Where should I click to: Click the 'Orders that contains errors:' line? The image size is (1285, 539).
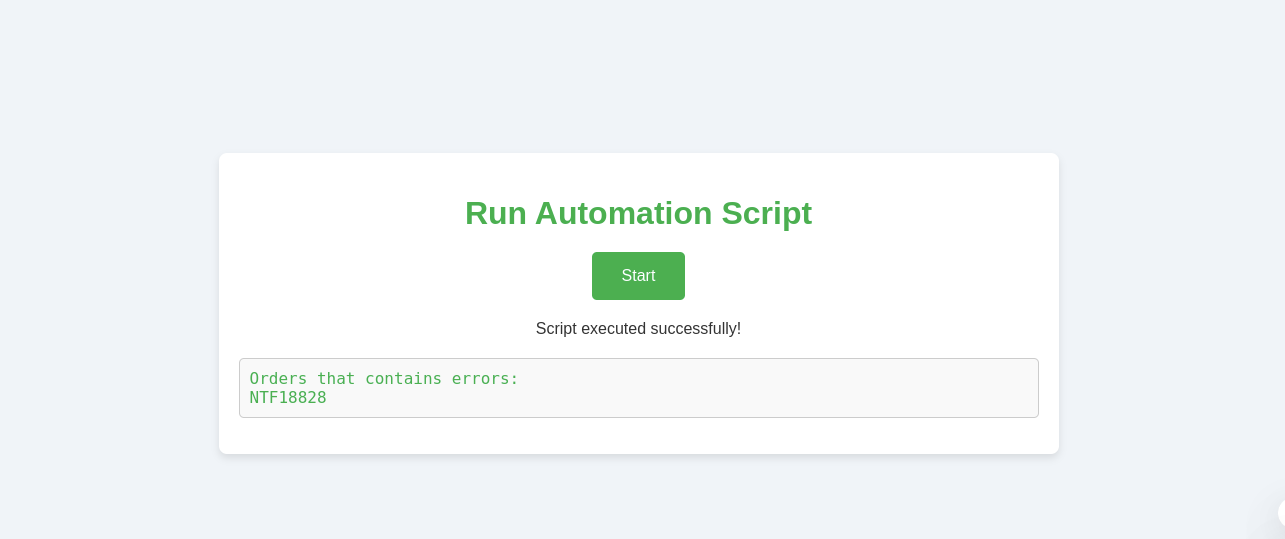pos(384,379)
